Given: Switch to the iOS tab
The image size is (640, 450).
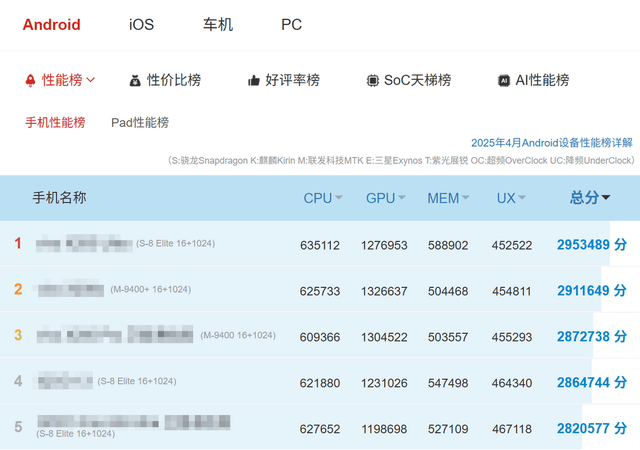Looking at the screenshot, I should coord(141,24).
